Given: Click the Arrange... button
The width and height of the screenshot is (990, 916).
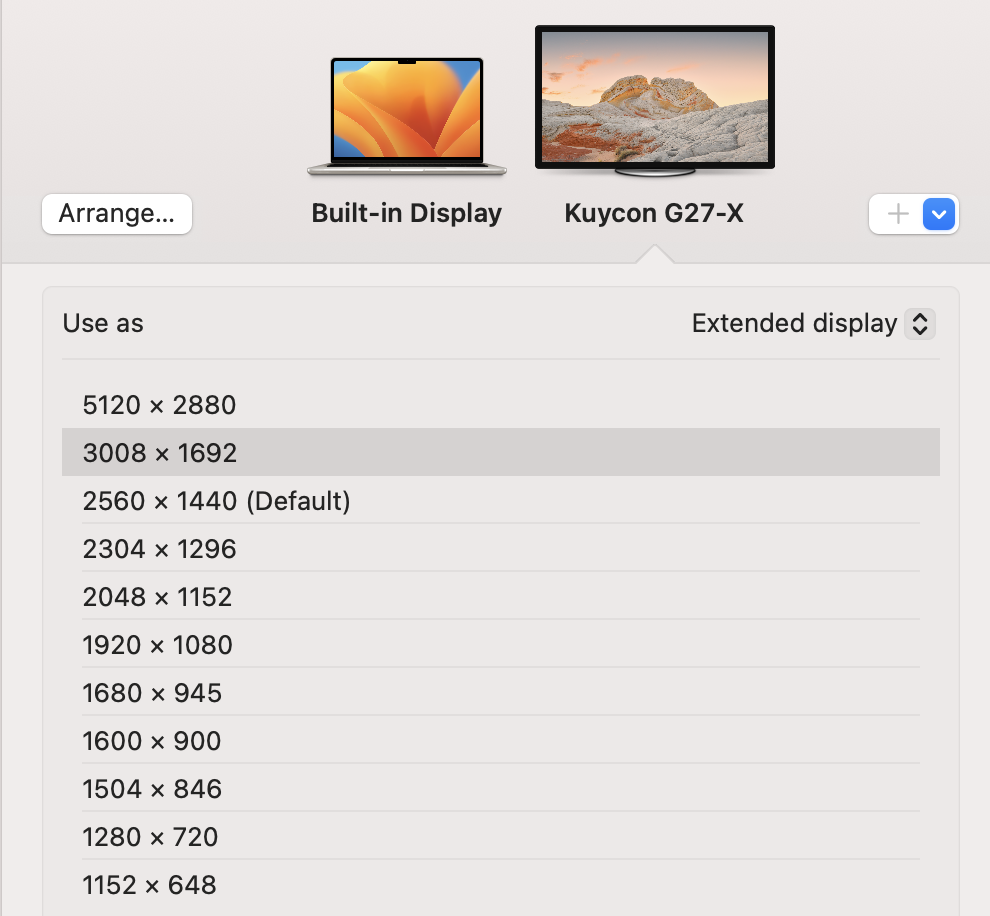Looking at the screenshot, I should (117, 214).
